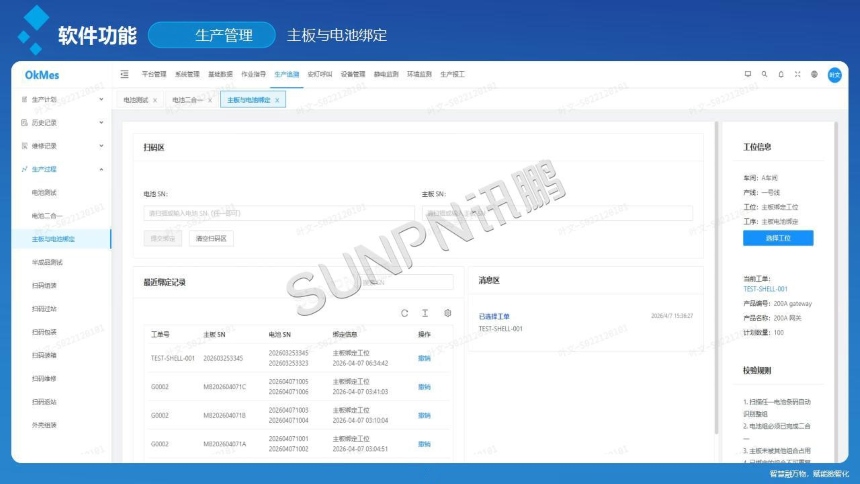Click the 历史记录 sidebar icon
Screen dimensions: 860x484
(x=24, y=122)
